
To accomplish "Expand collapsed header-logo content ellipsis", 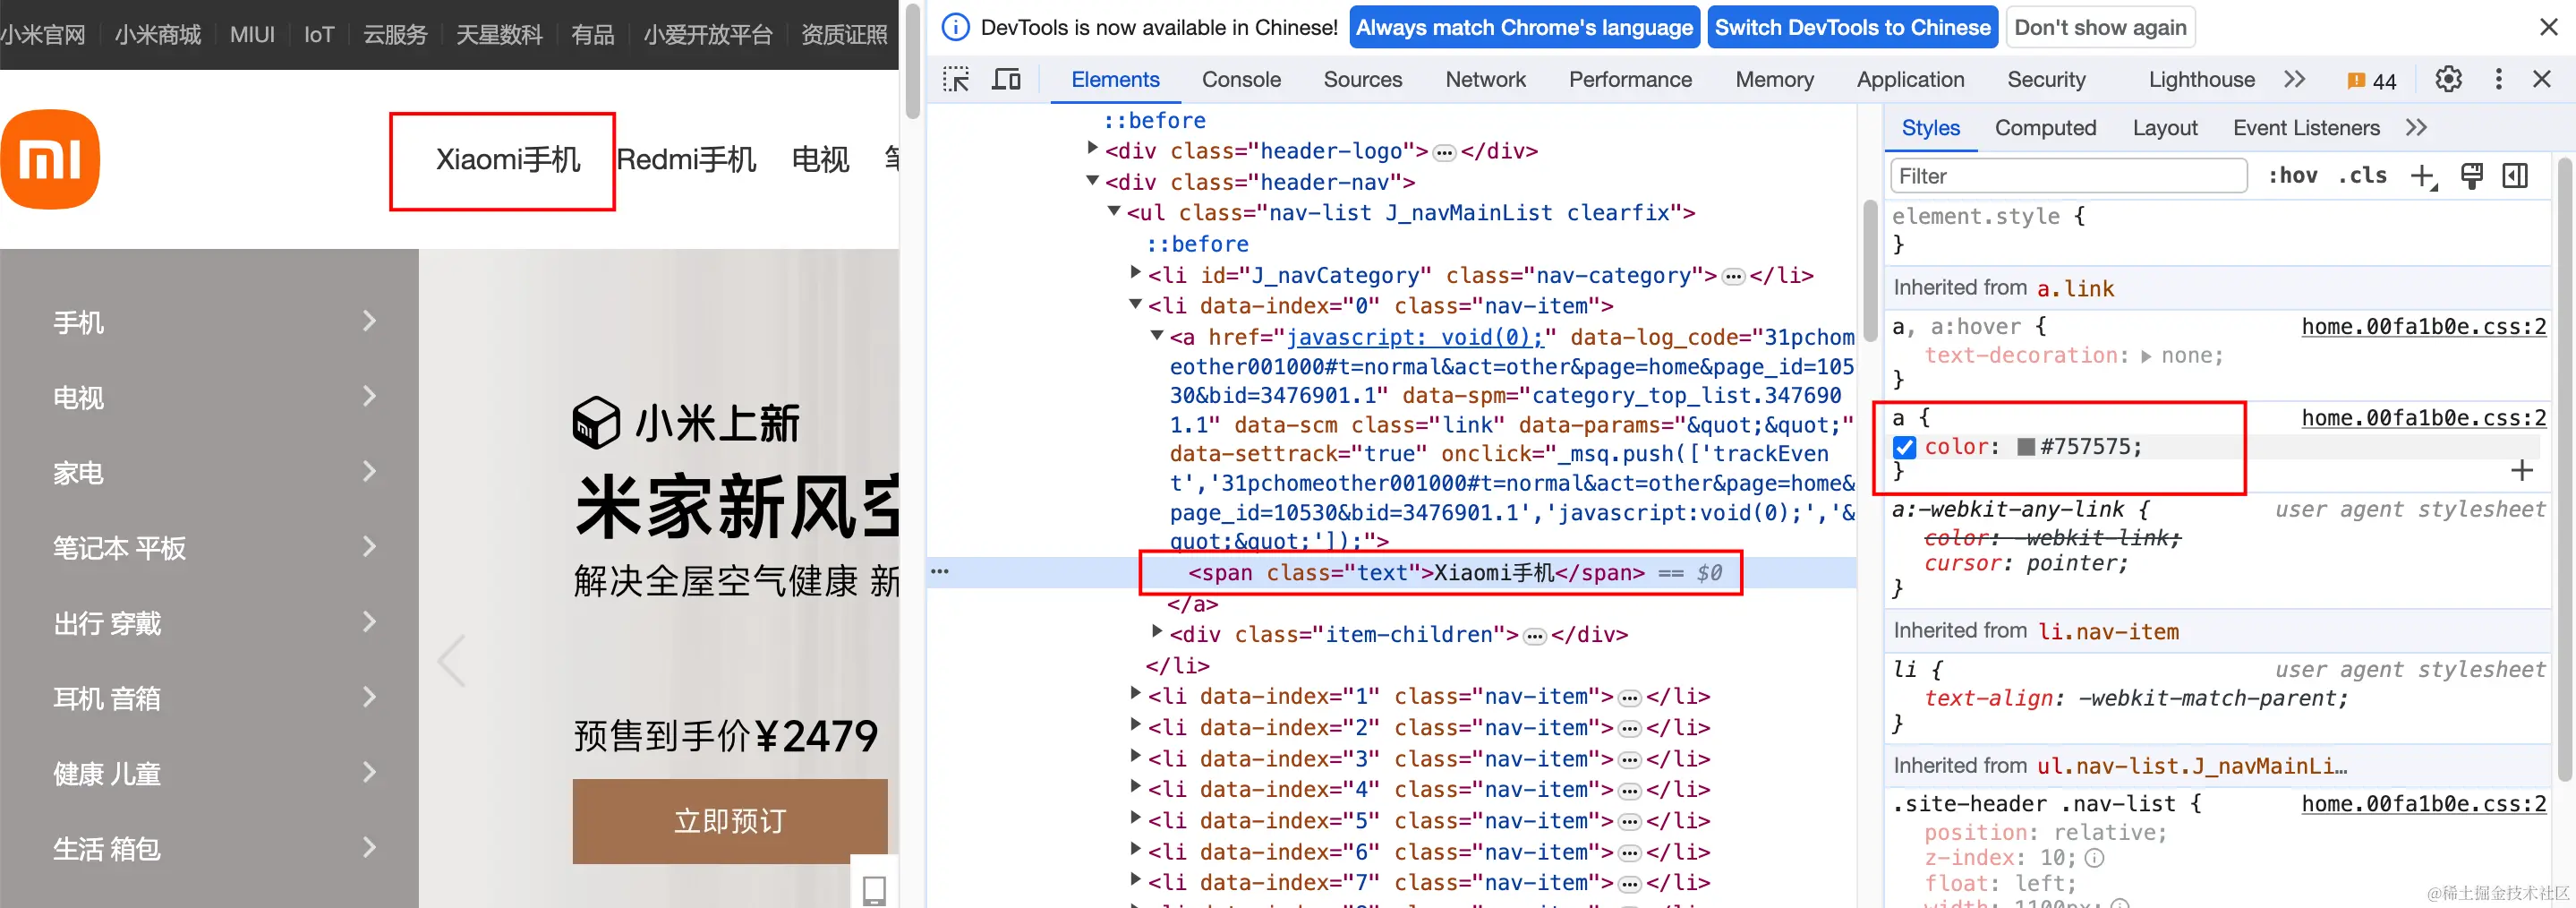I will coord(1444,153).
